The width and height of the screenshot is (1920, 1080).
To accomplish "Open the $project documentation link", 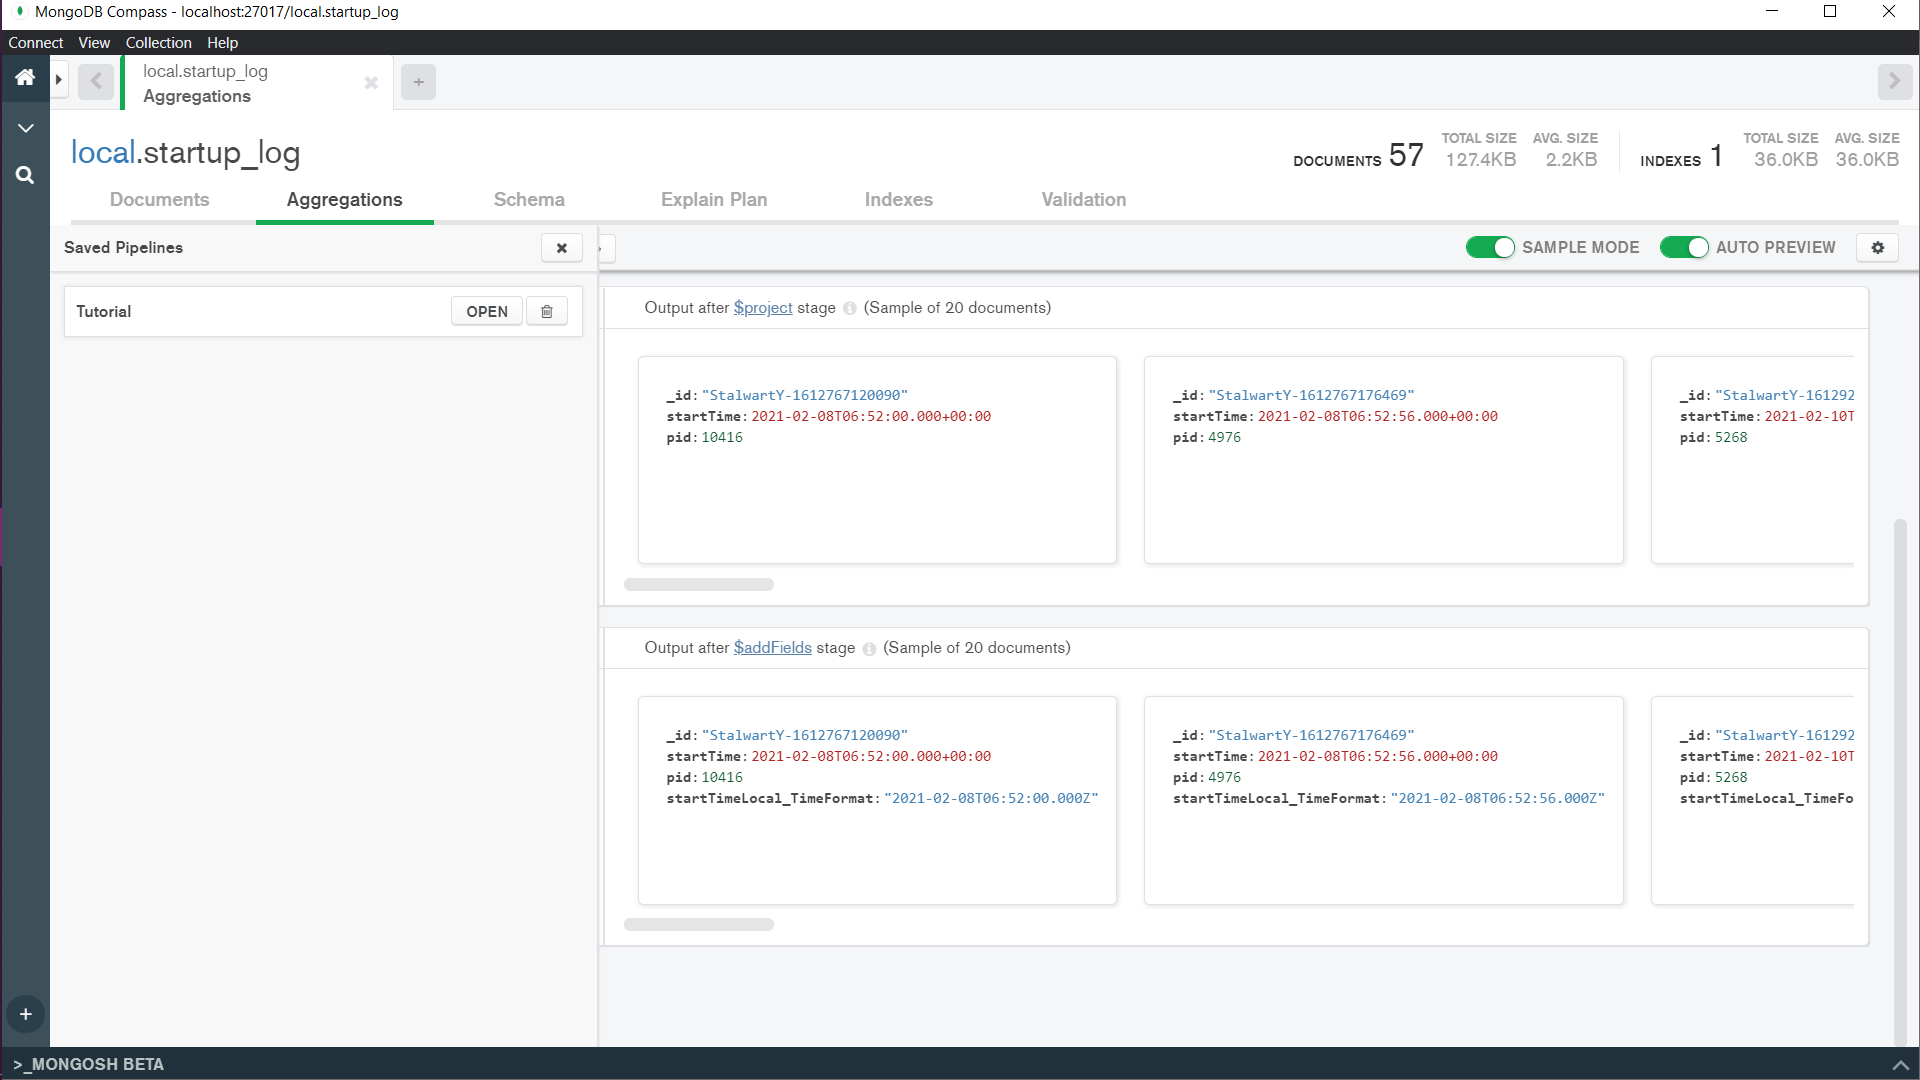I will point(763,308).
